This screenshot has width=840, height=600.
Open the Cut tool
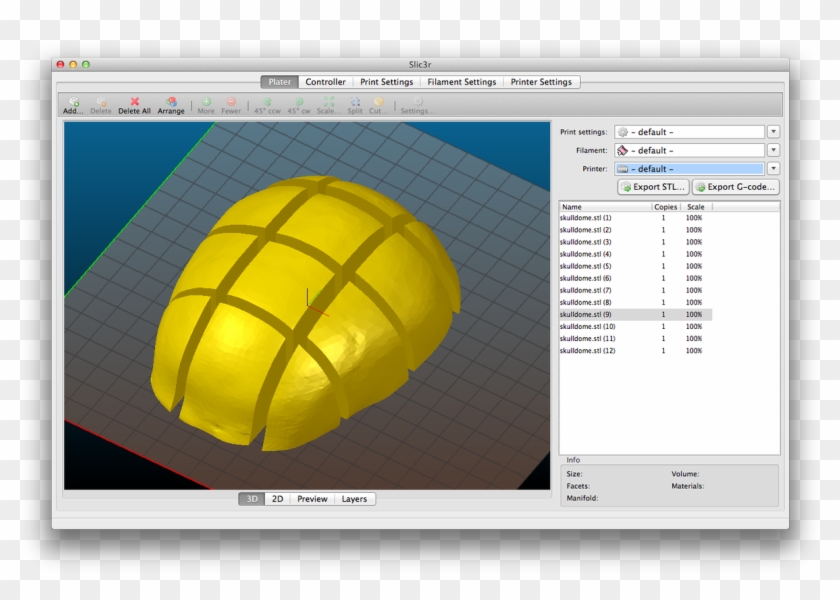coord(380,105)
